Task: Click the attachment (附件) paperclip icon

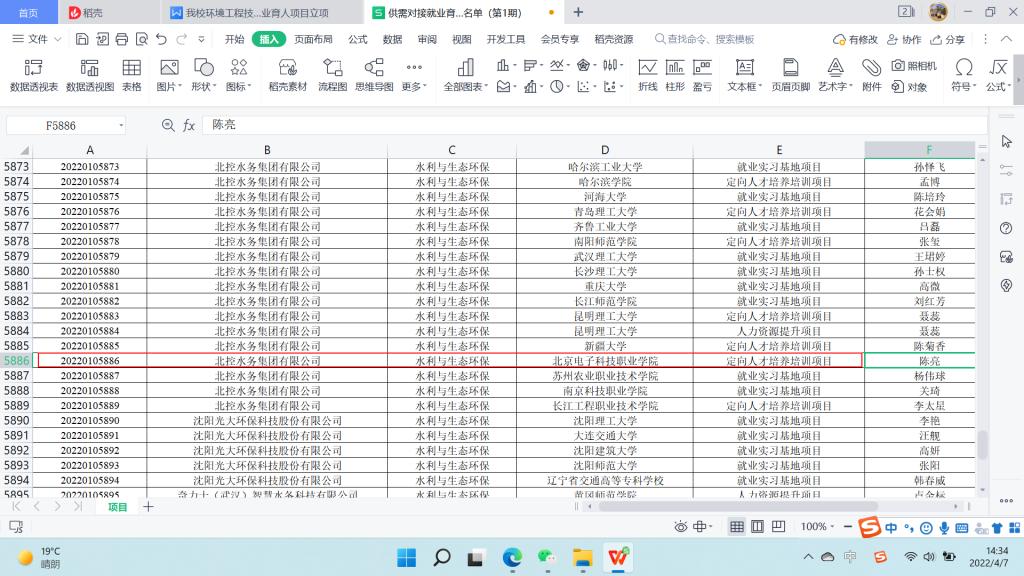Action: (x=872, y=75)
